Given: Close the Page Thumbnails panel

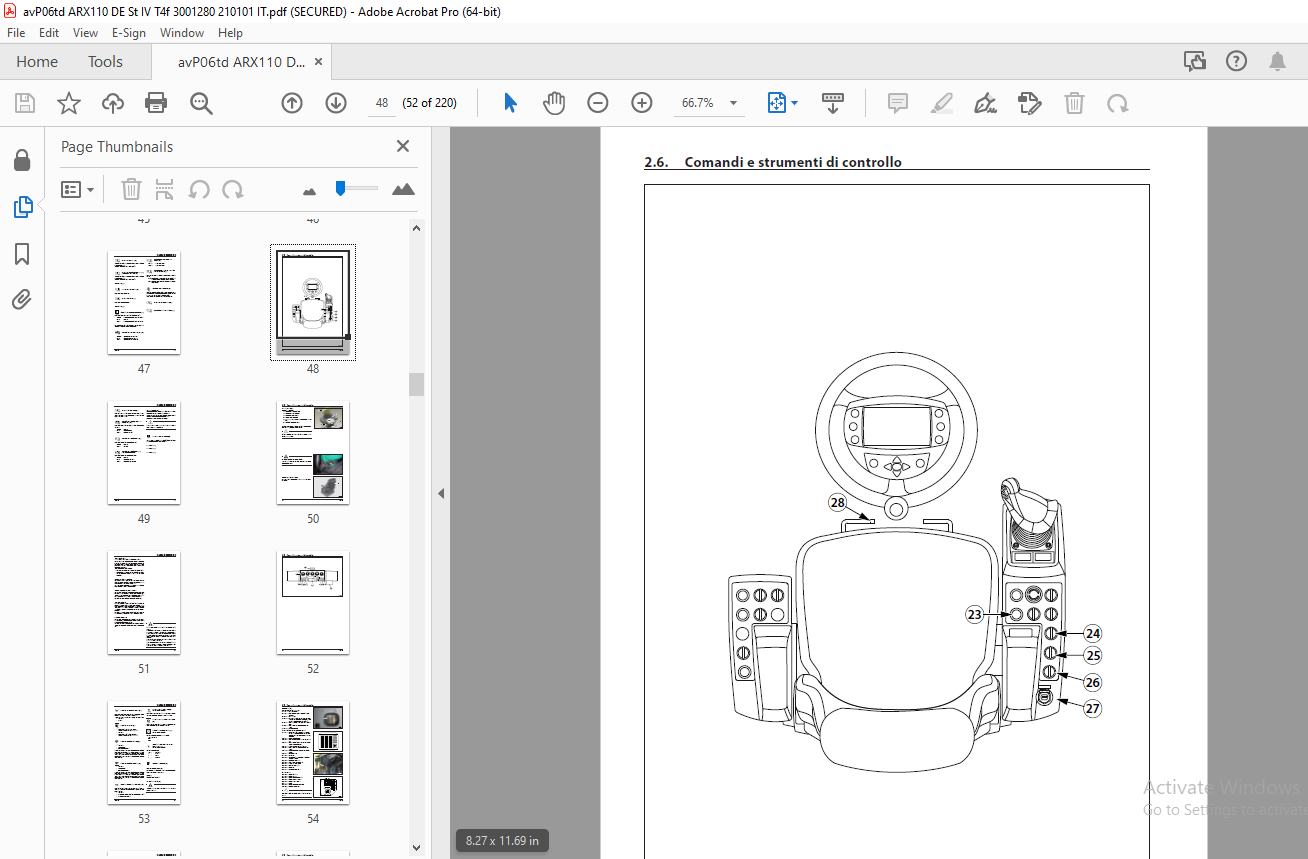Looking at the screenshot, I should point(403,146).
